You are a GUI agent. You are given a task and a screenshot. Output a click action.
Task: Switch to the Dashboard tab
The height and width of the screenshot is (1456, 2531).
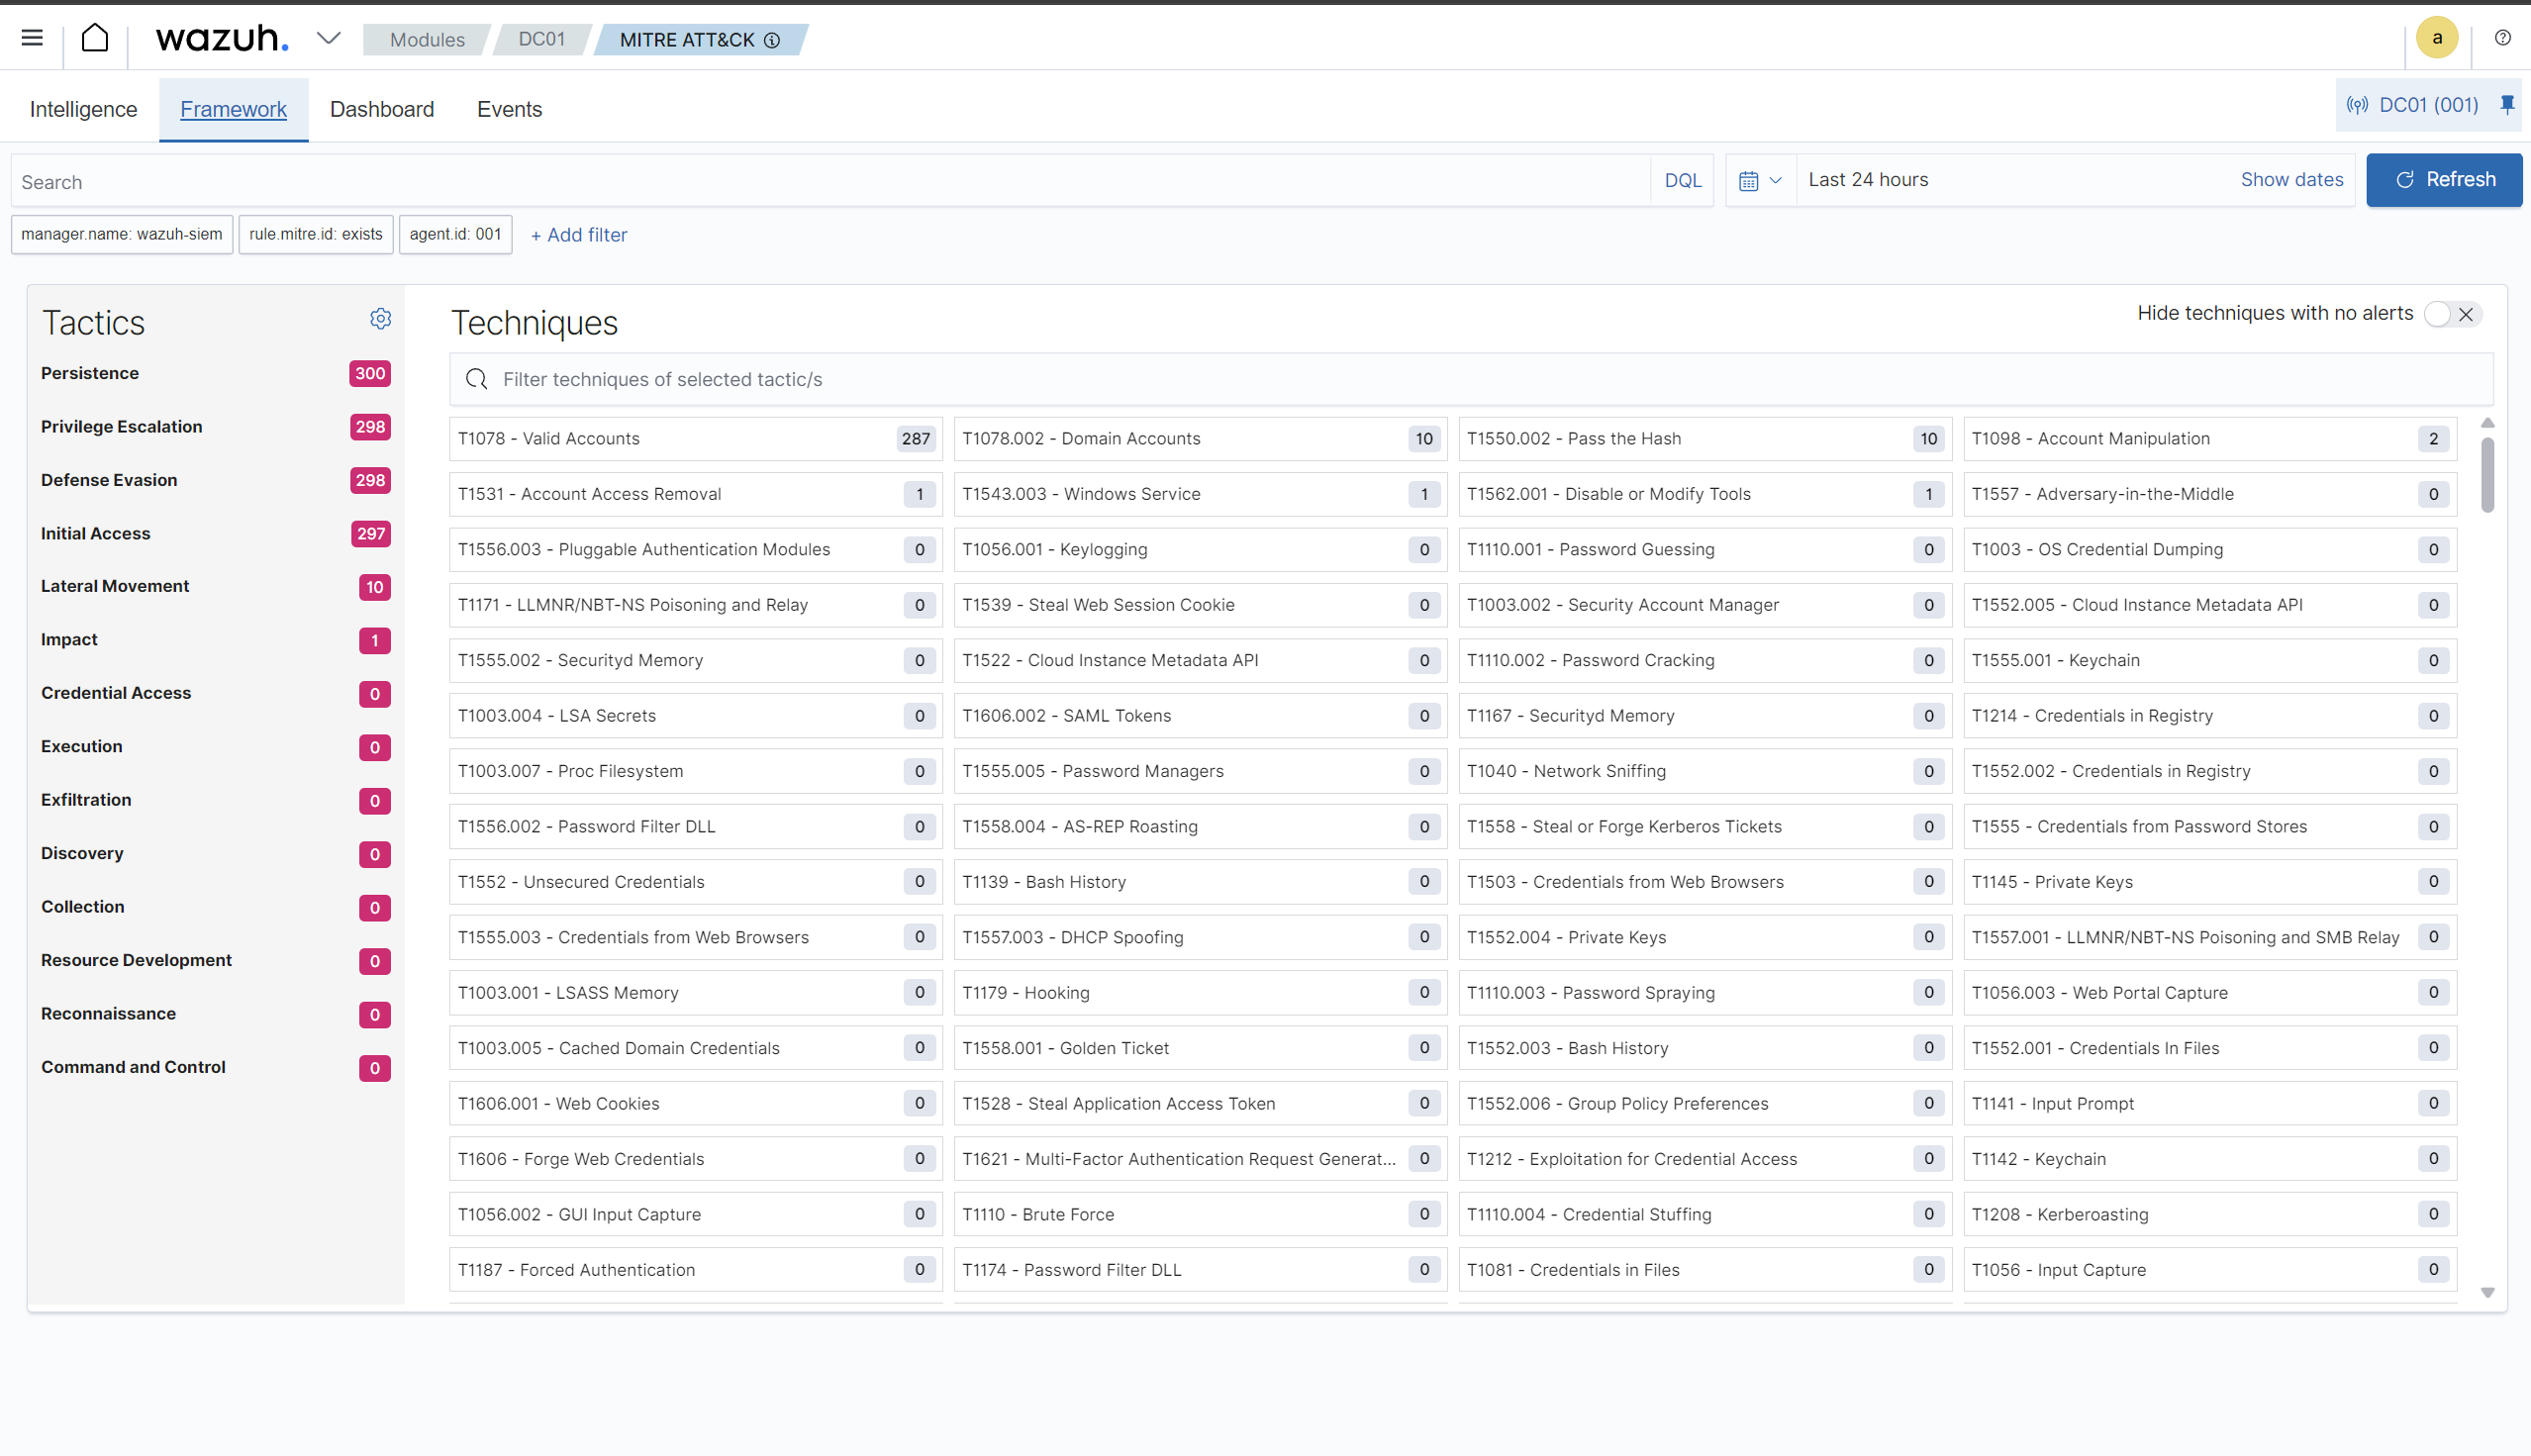click(x=382, y=109)
